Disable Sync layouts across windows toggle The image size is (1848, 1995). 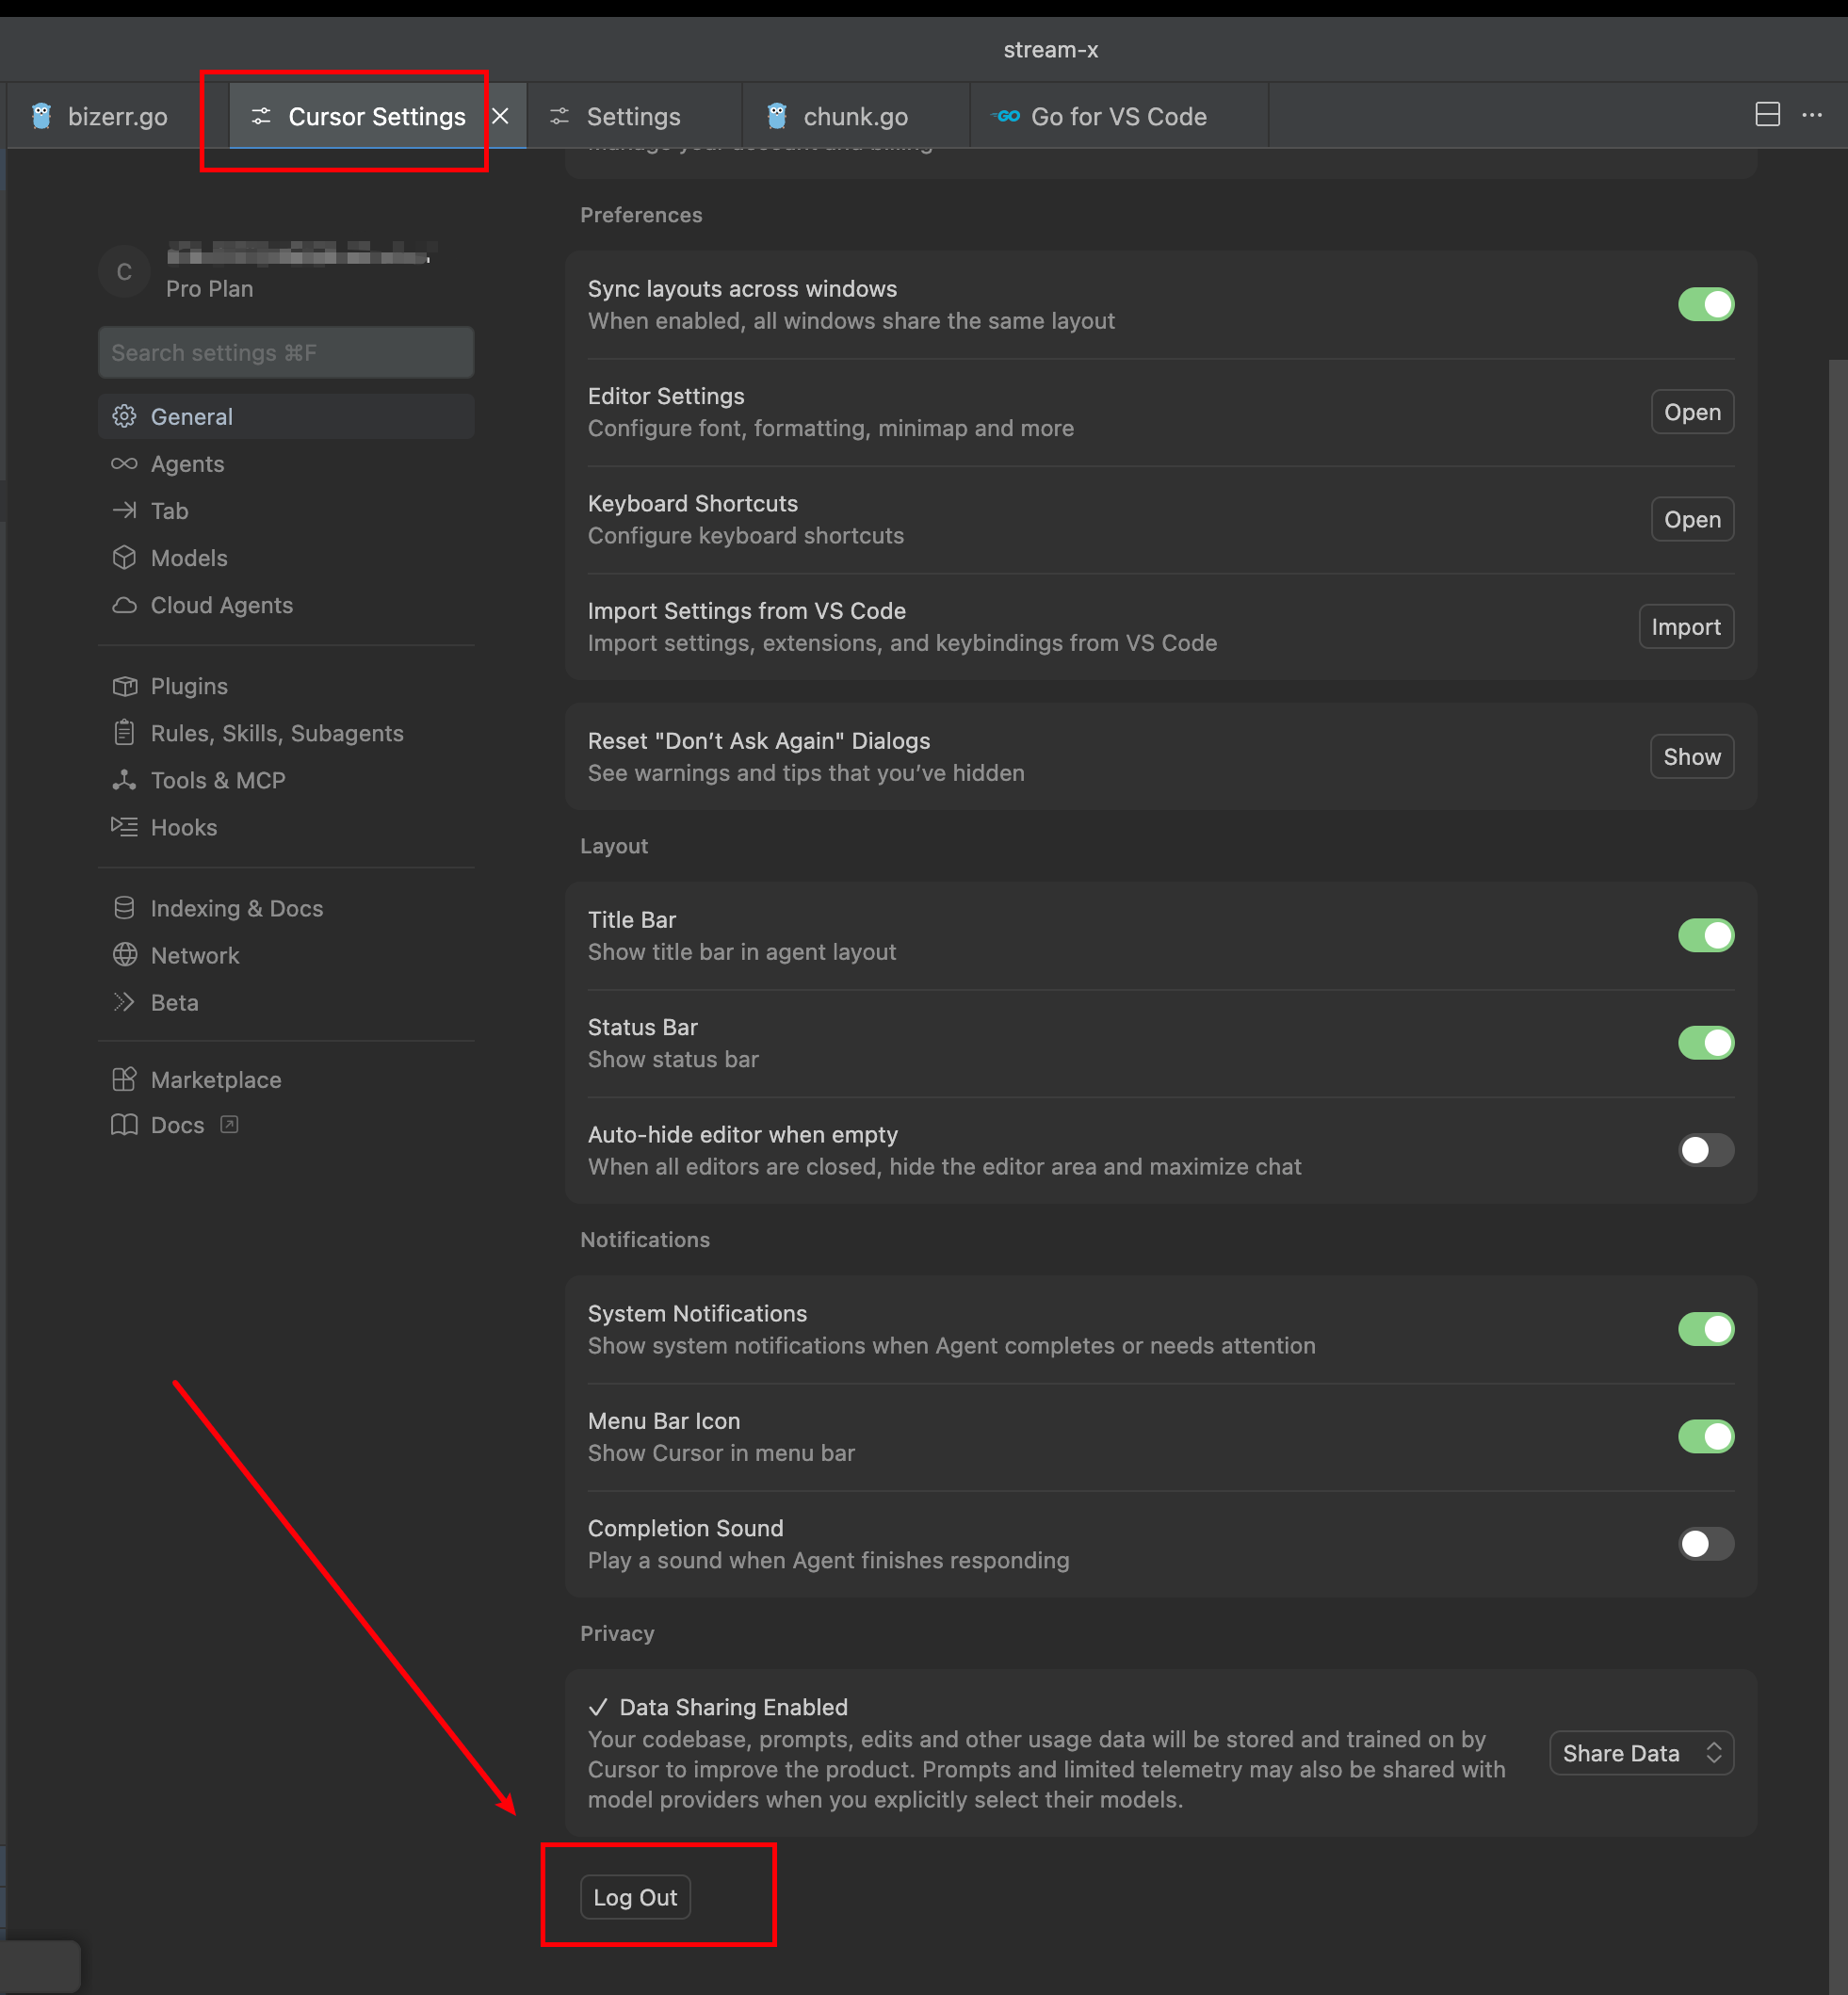[1705, 304]
